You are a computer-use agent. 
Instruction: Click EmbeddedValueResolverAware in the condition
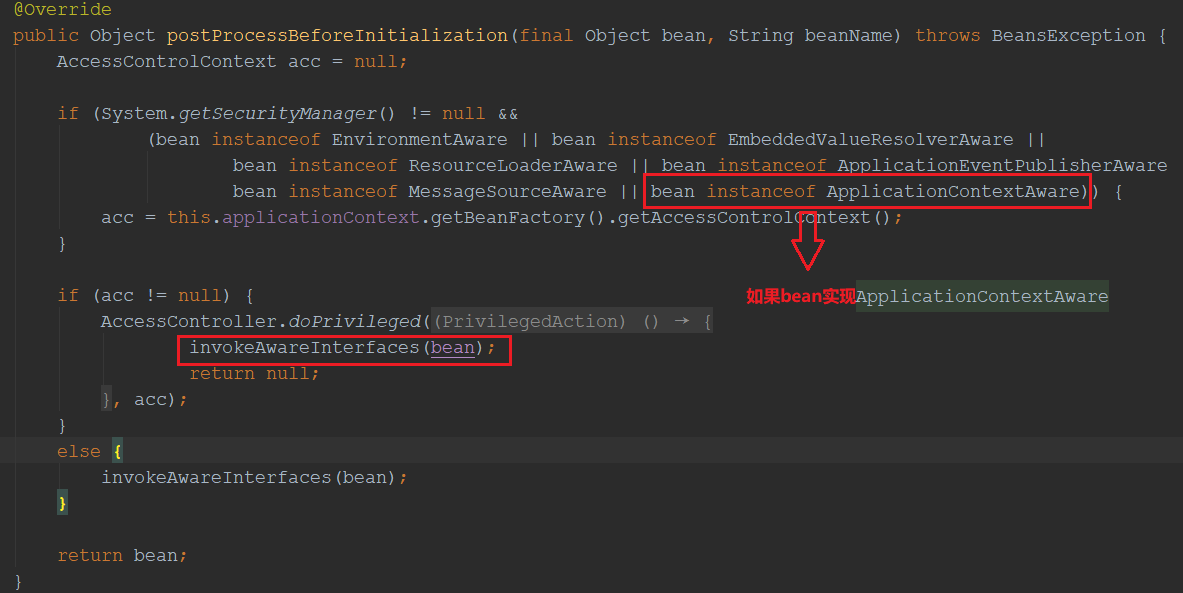[871, 140]
